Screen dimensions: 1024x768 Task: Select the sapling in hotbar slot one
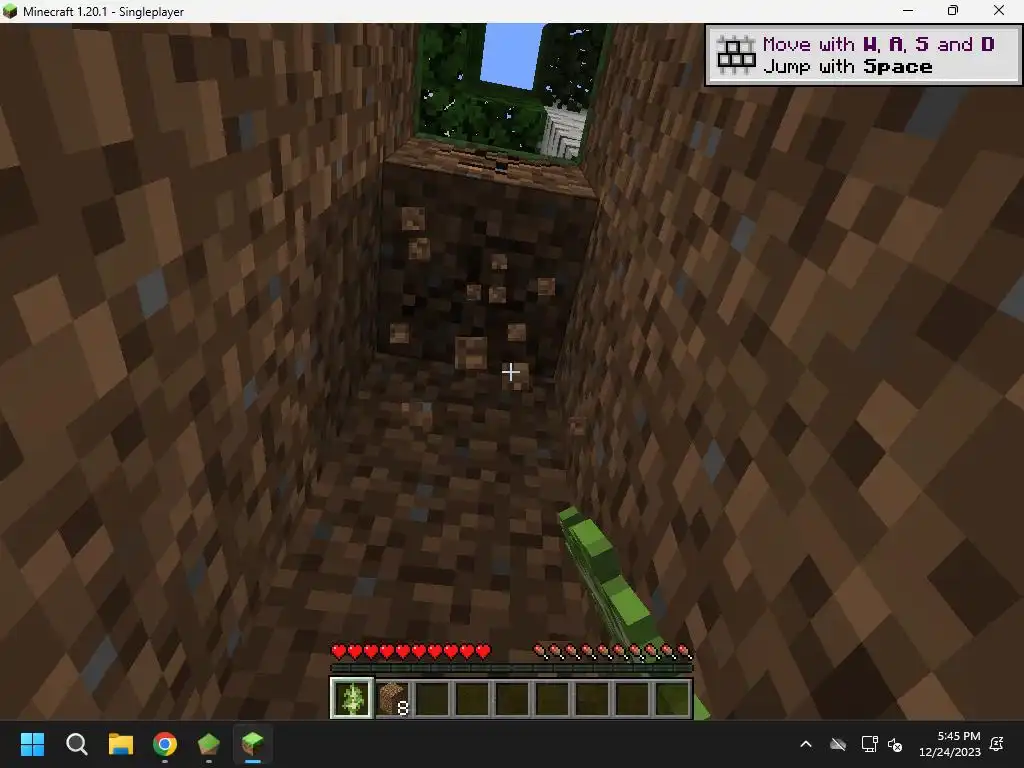(352, 698)
